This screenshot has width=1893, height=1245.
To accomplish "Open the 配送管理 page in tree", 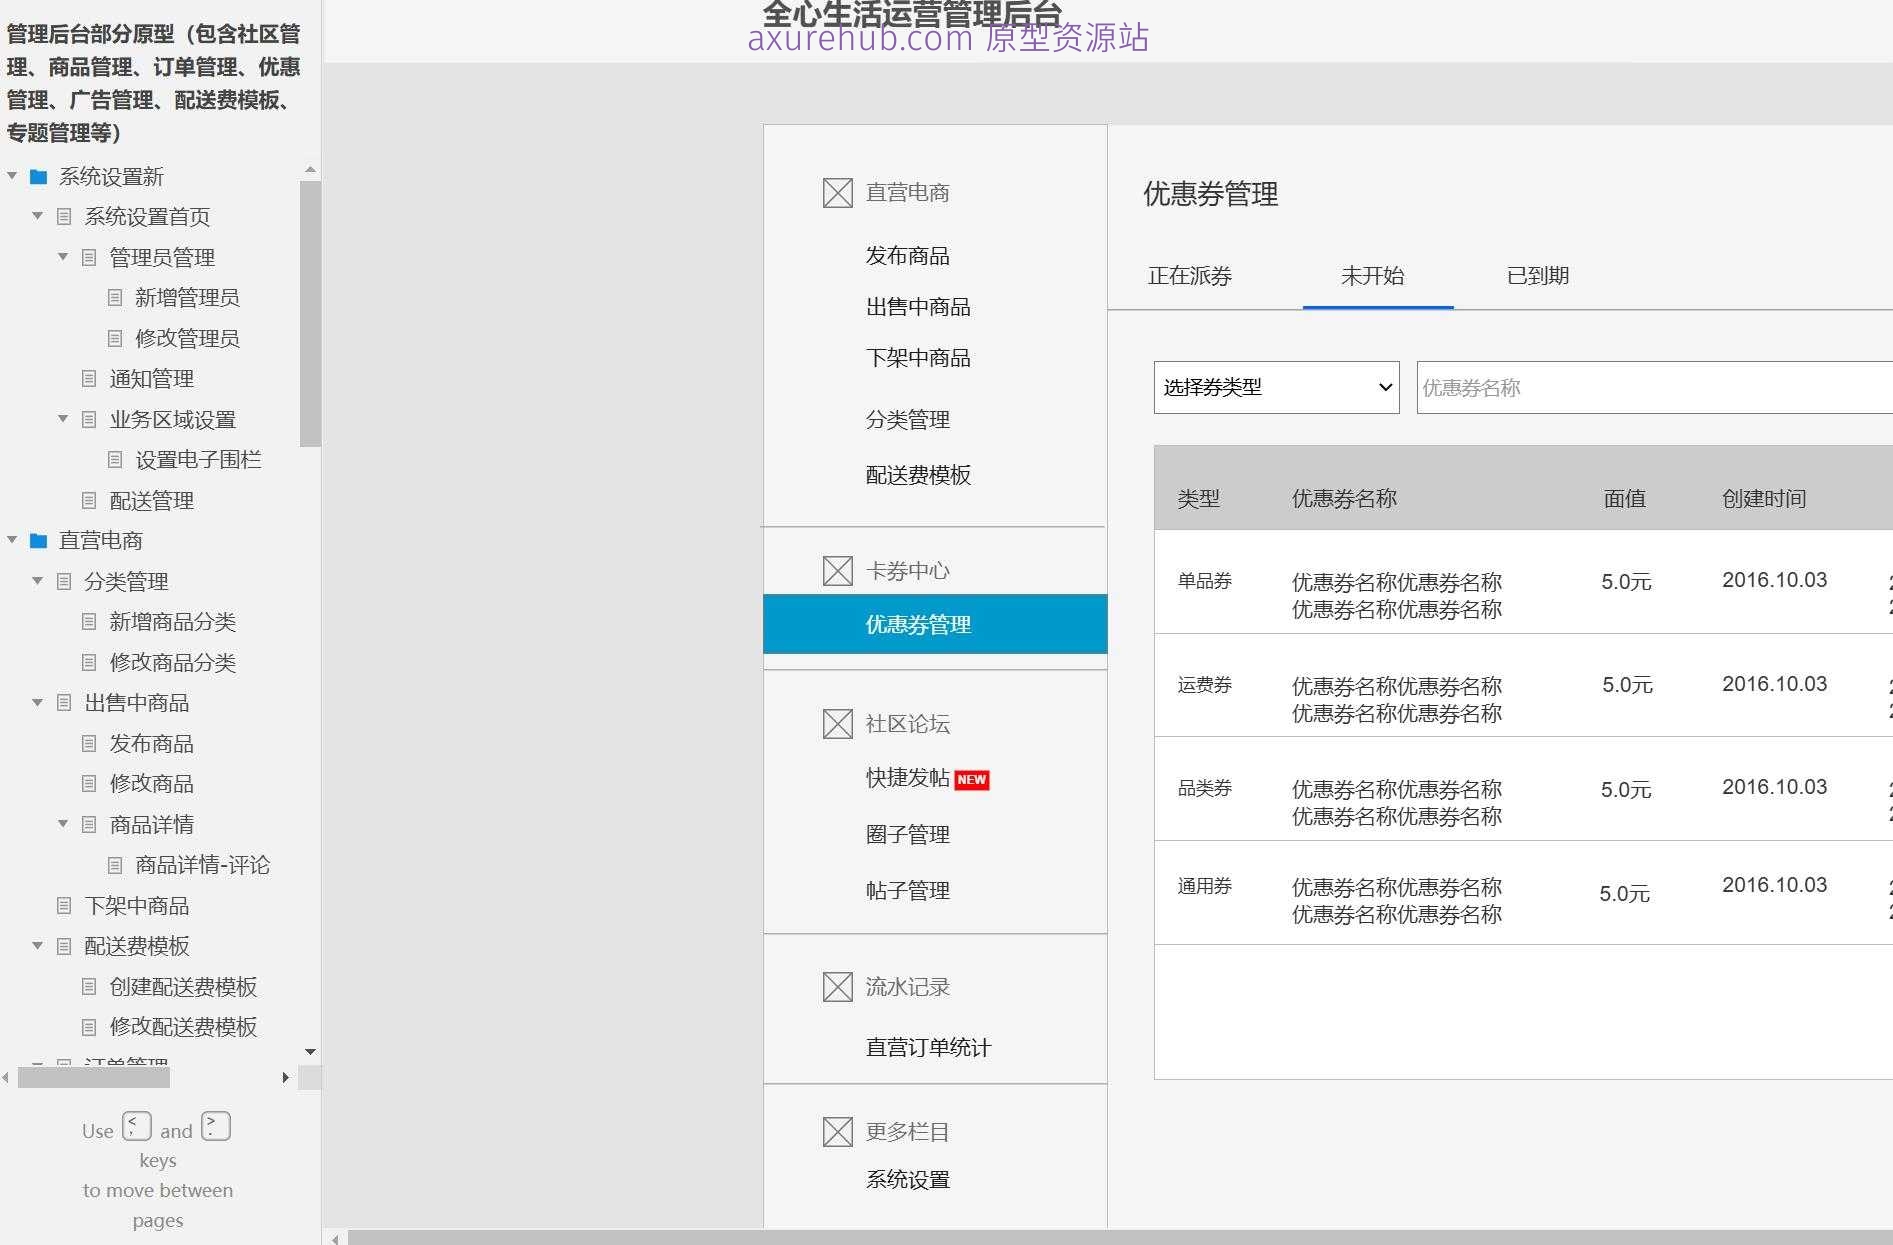I will point(151,501).
